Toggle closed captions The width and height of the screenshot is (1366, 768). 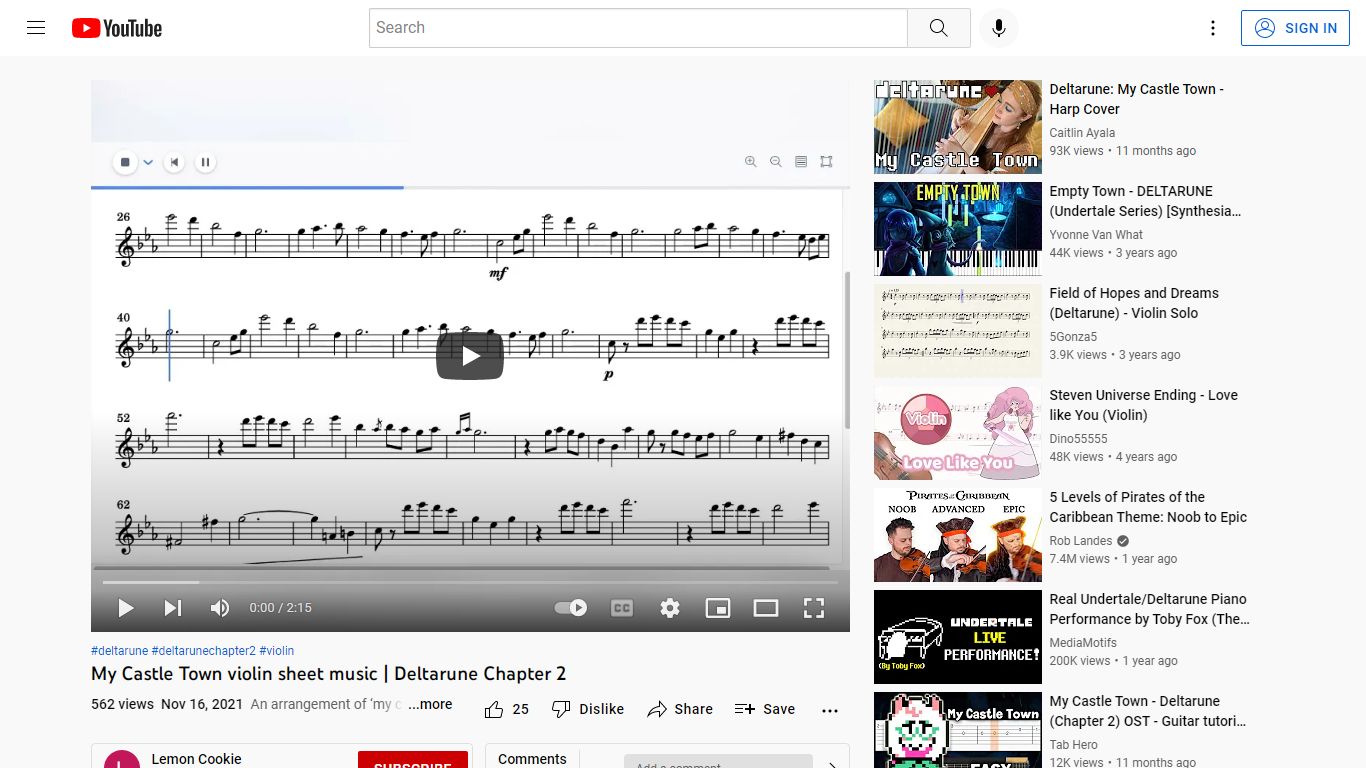point(622,608)
